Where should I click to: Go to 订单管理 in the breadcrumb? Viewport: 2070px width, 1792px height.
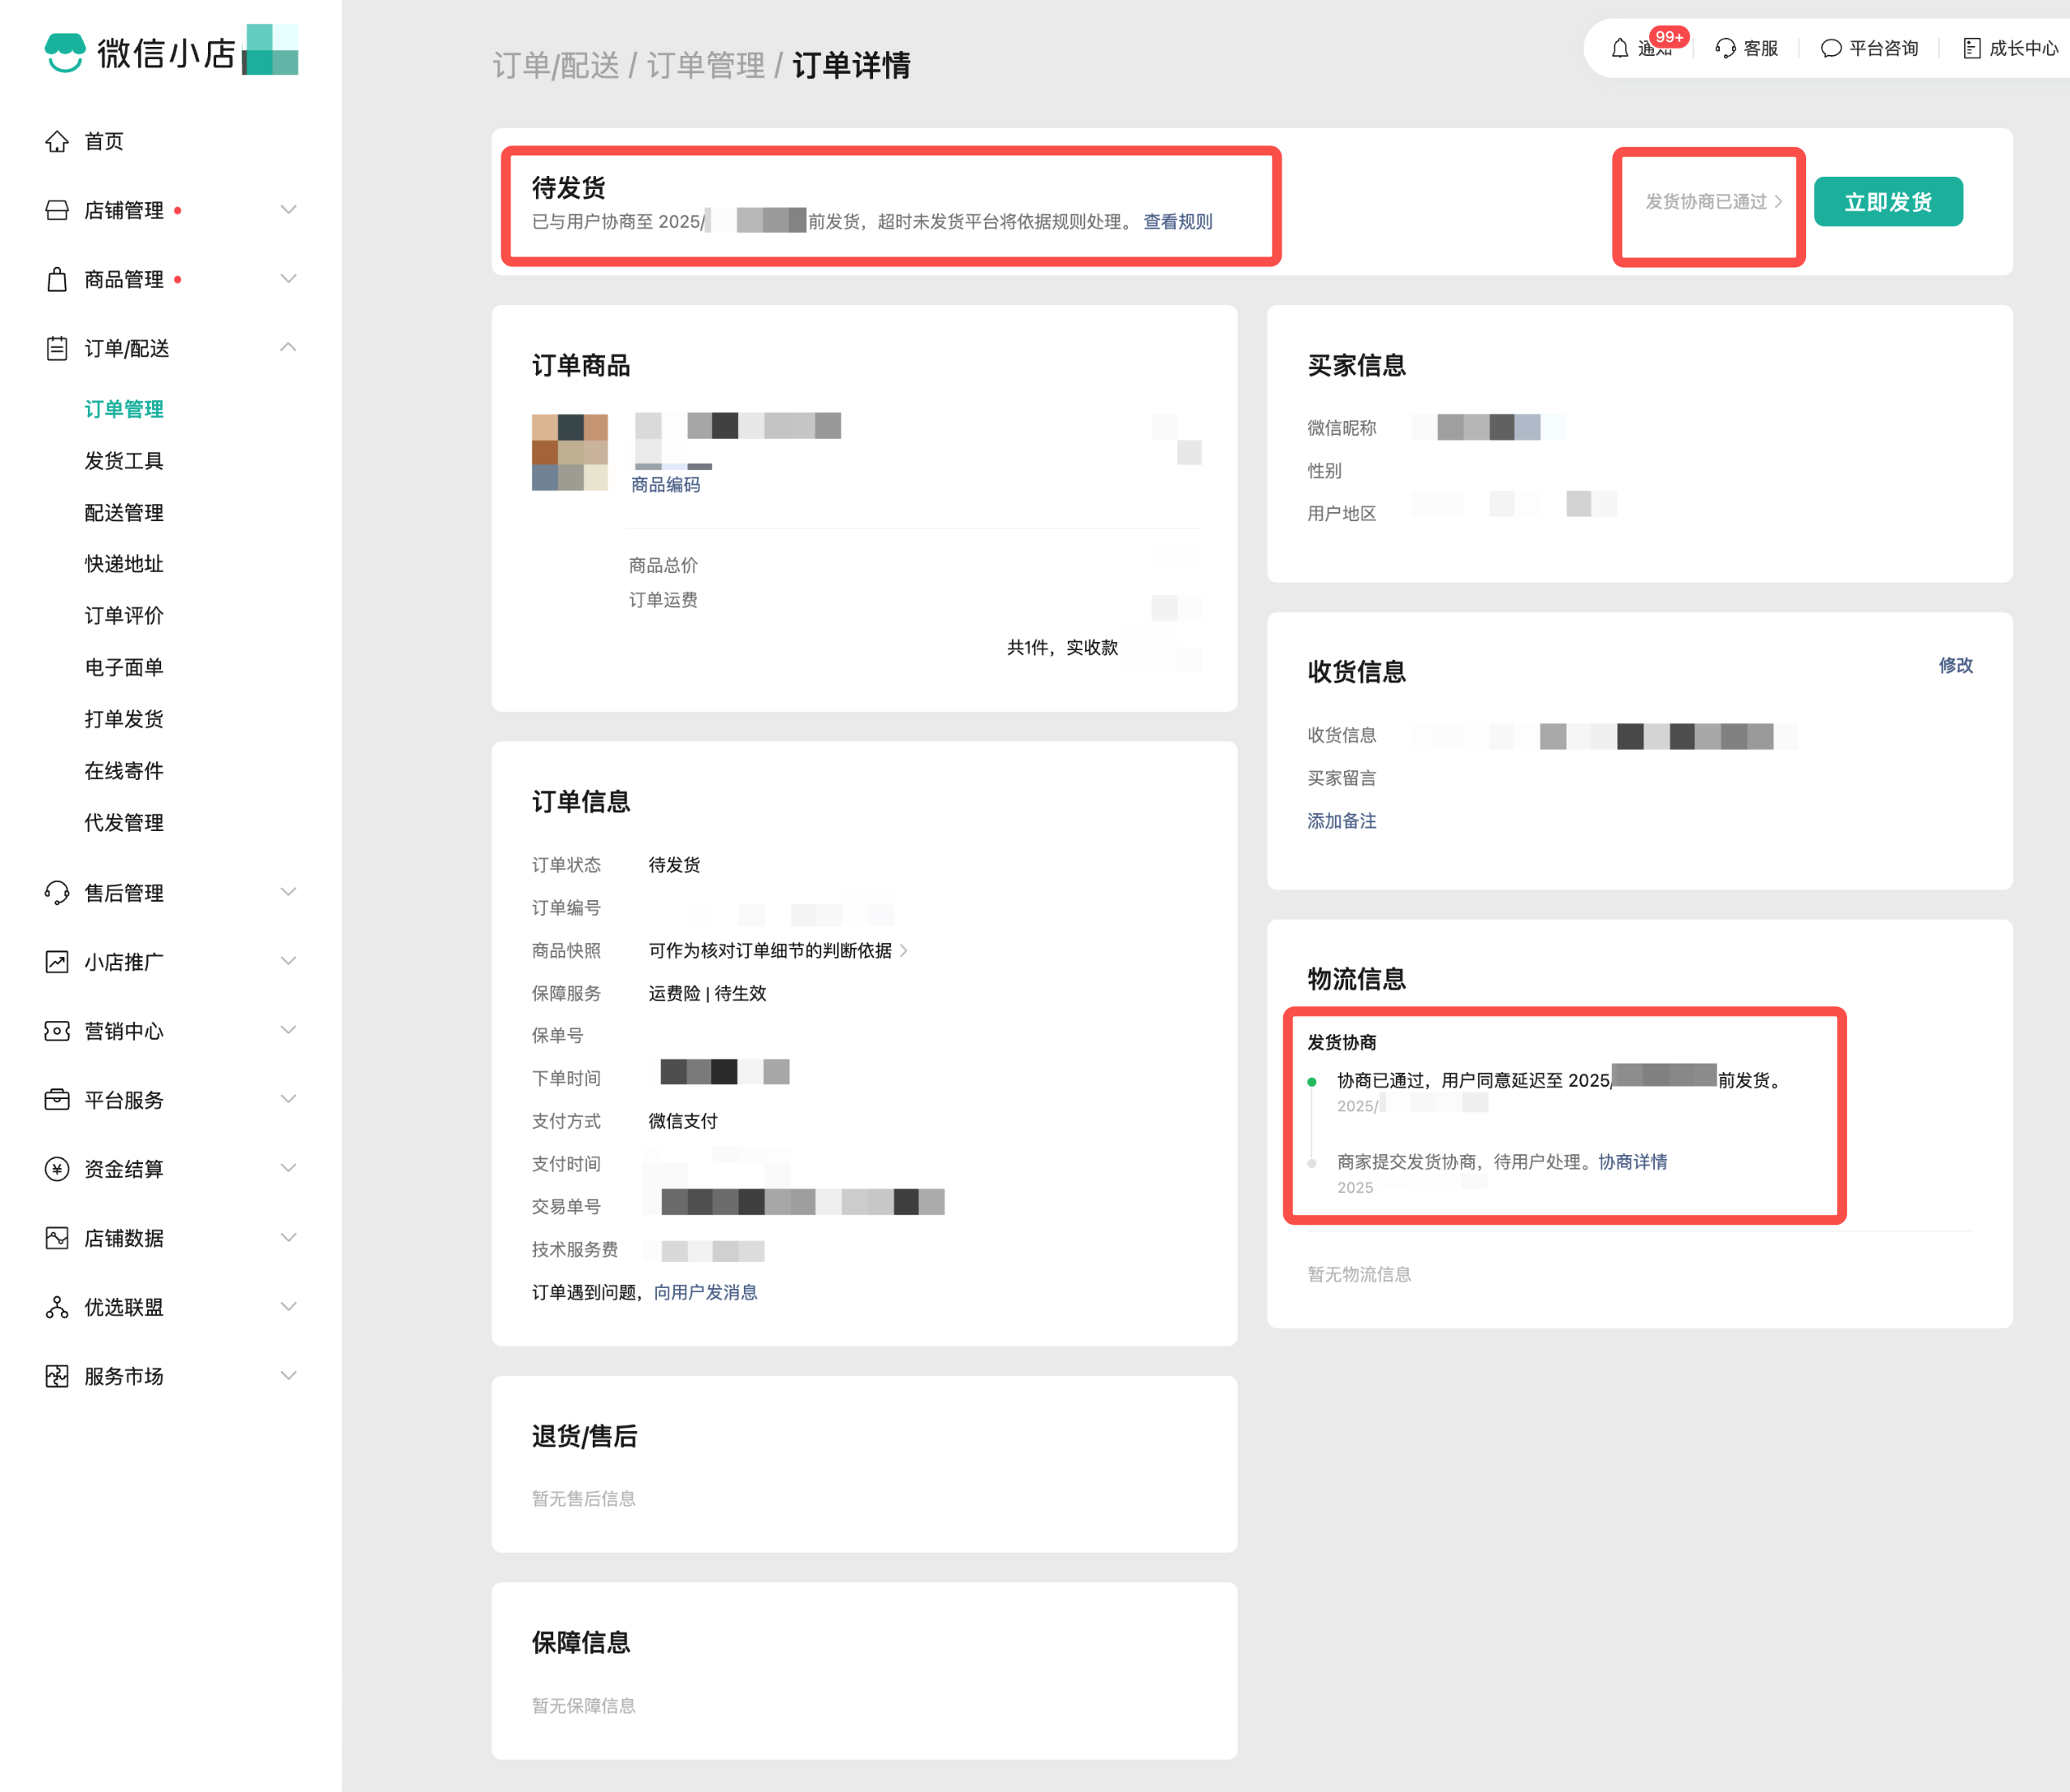pos(705,66)
